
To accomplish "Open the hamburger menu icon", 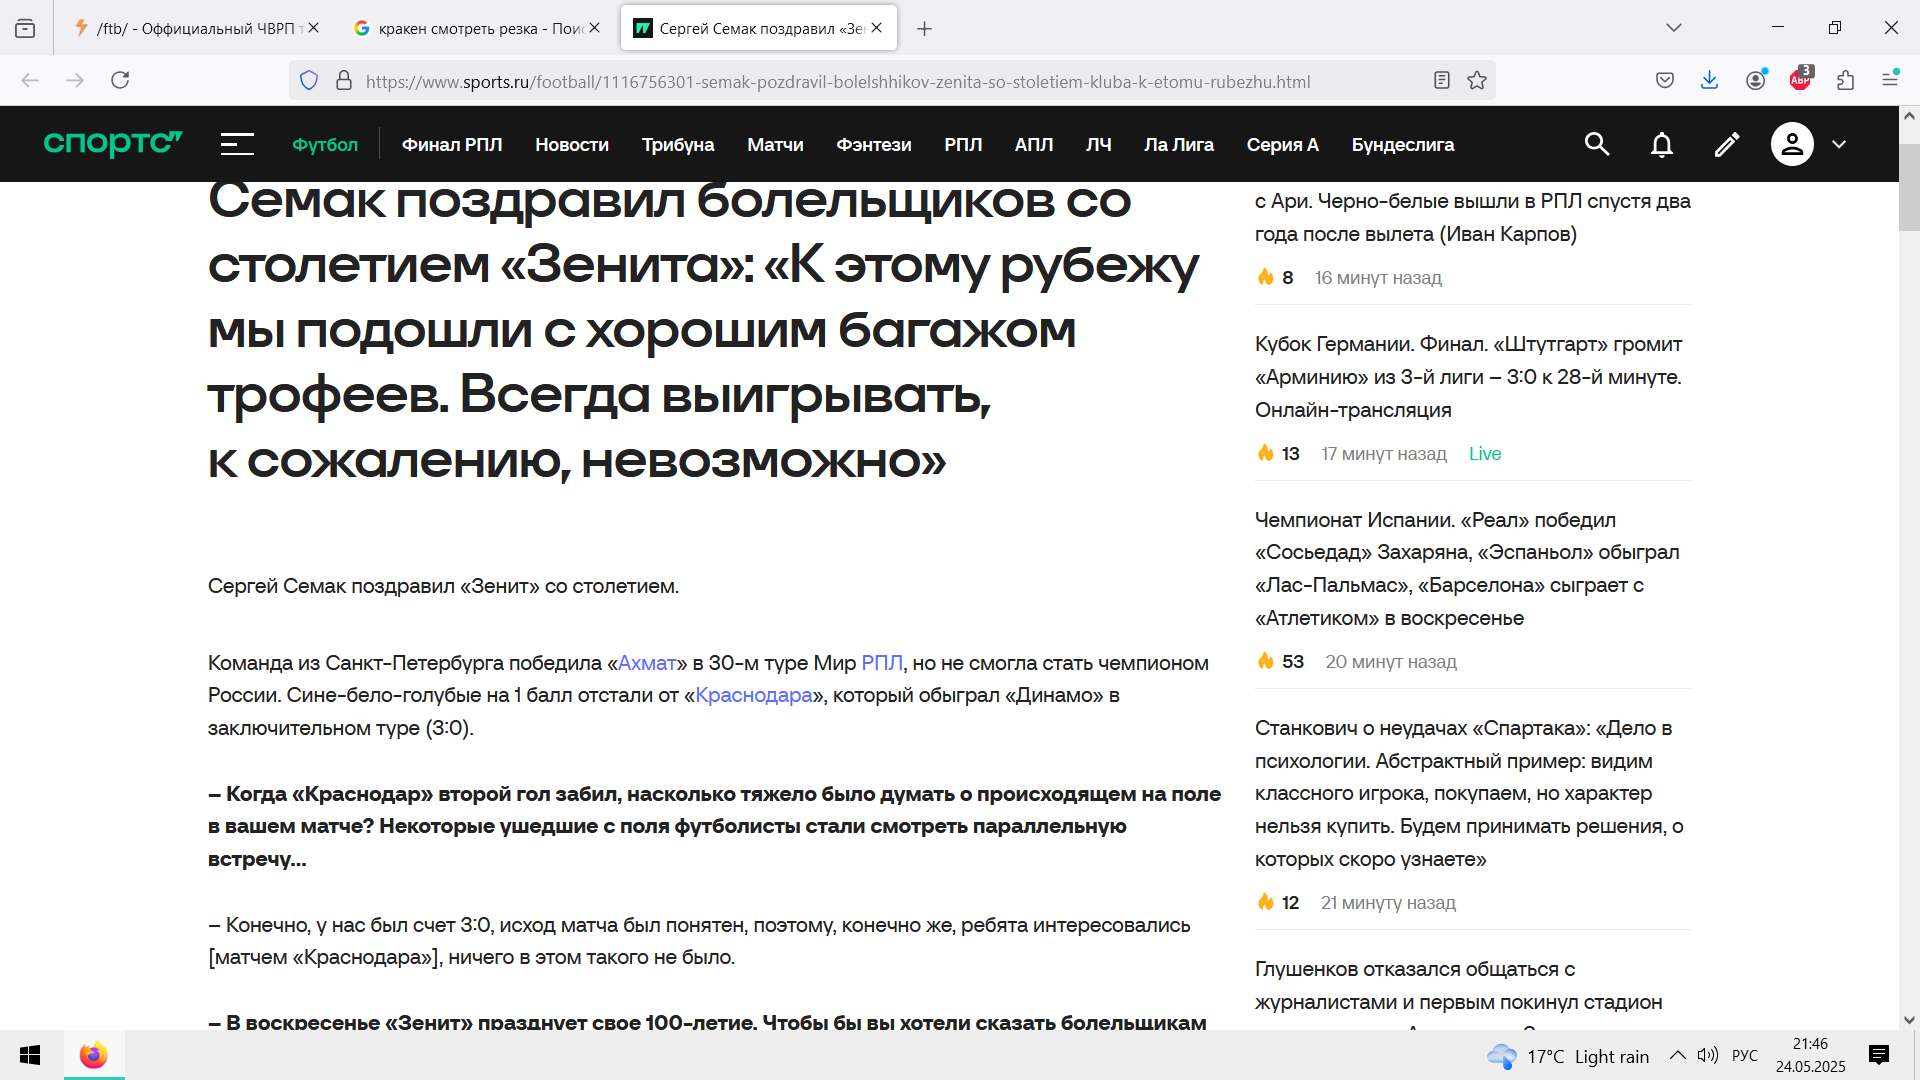I will (237, 144).
